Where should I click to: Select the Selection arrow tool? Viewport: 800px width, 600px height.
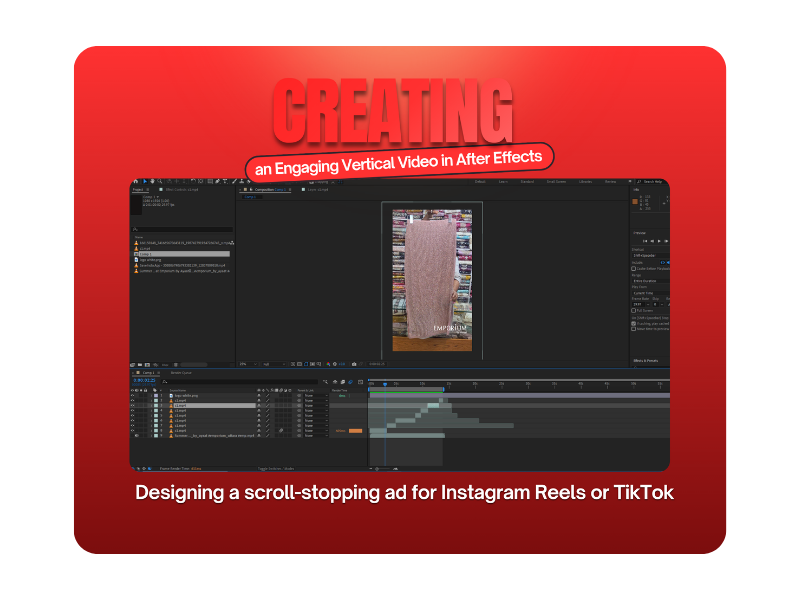pyautogui.click(x=145, y=181)
